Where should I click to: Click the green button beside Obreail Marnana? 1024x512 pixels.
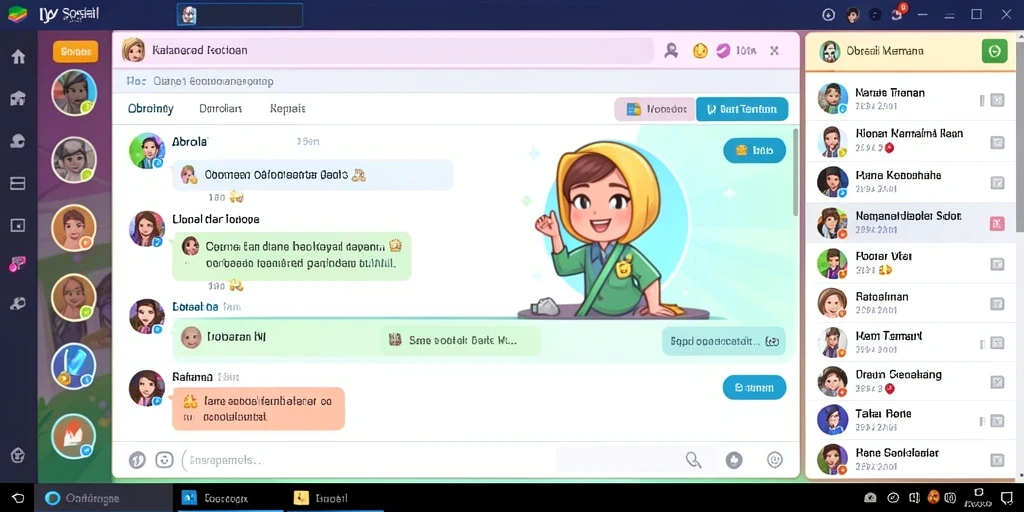(995, 51)
